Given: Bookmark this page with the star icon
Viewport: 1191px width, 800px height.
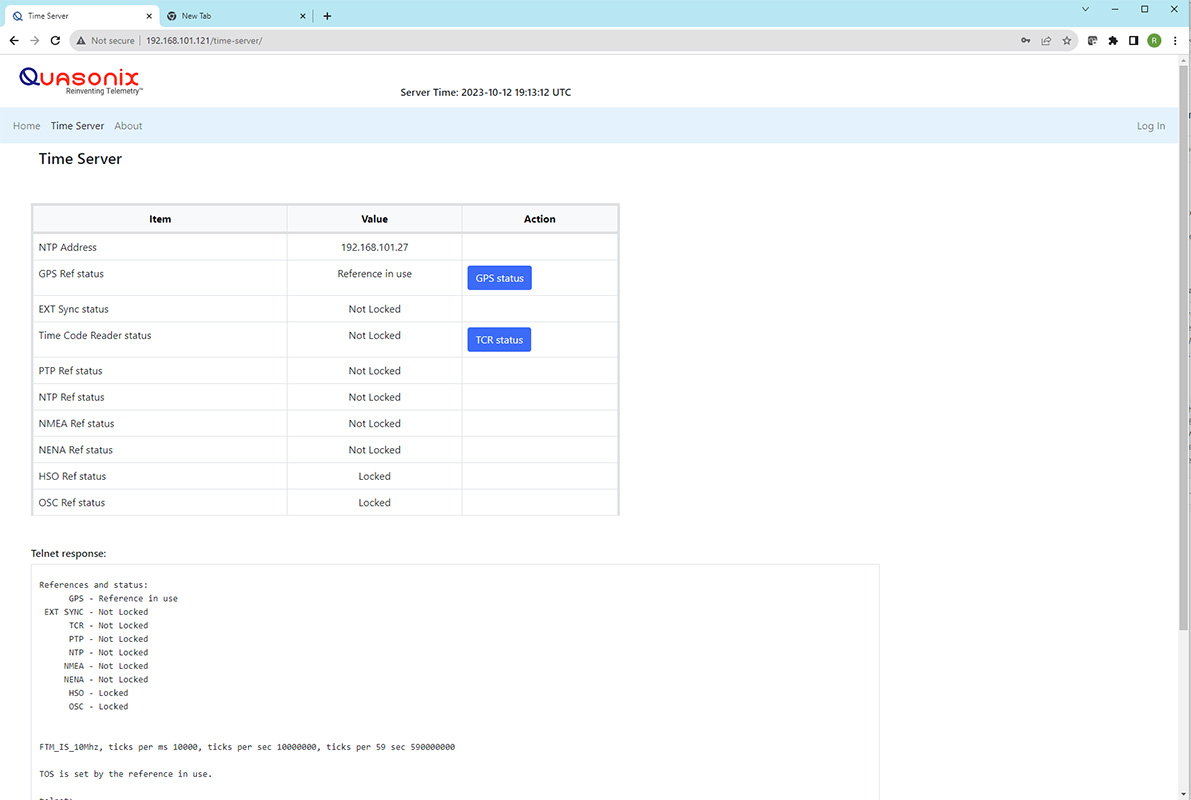Looking at the screenshot, I should pos(1067,41).
